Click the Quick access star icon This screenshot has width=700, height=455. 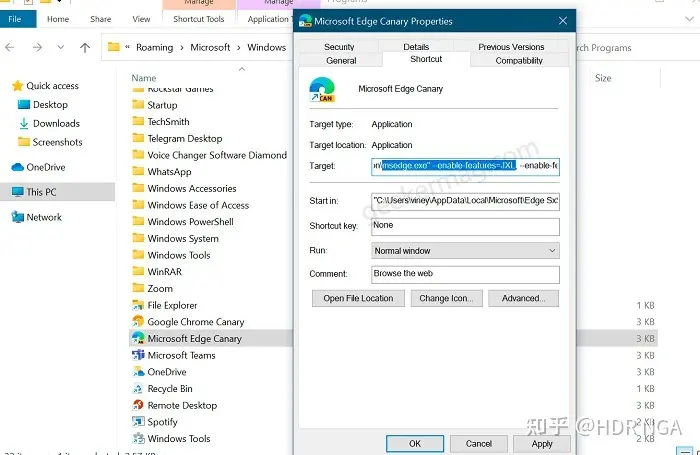click(x=17, y=86)
